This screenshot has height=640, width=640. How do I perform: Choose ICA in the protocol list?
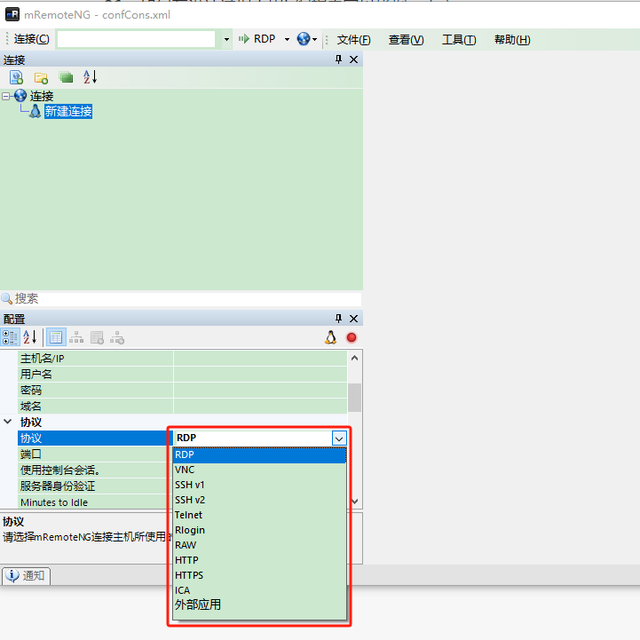point(260,591)
